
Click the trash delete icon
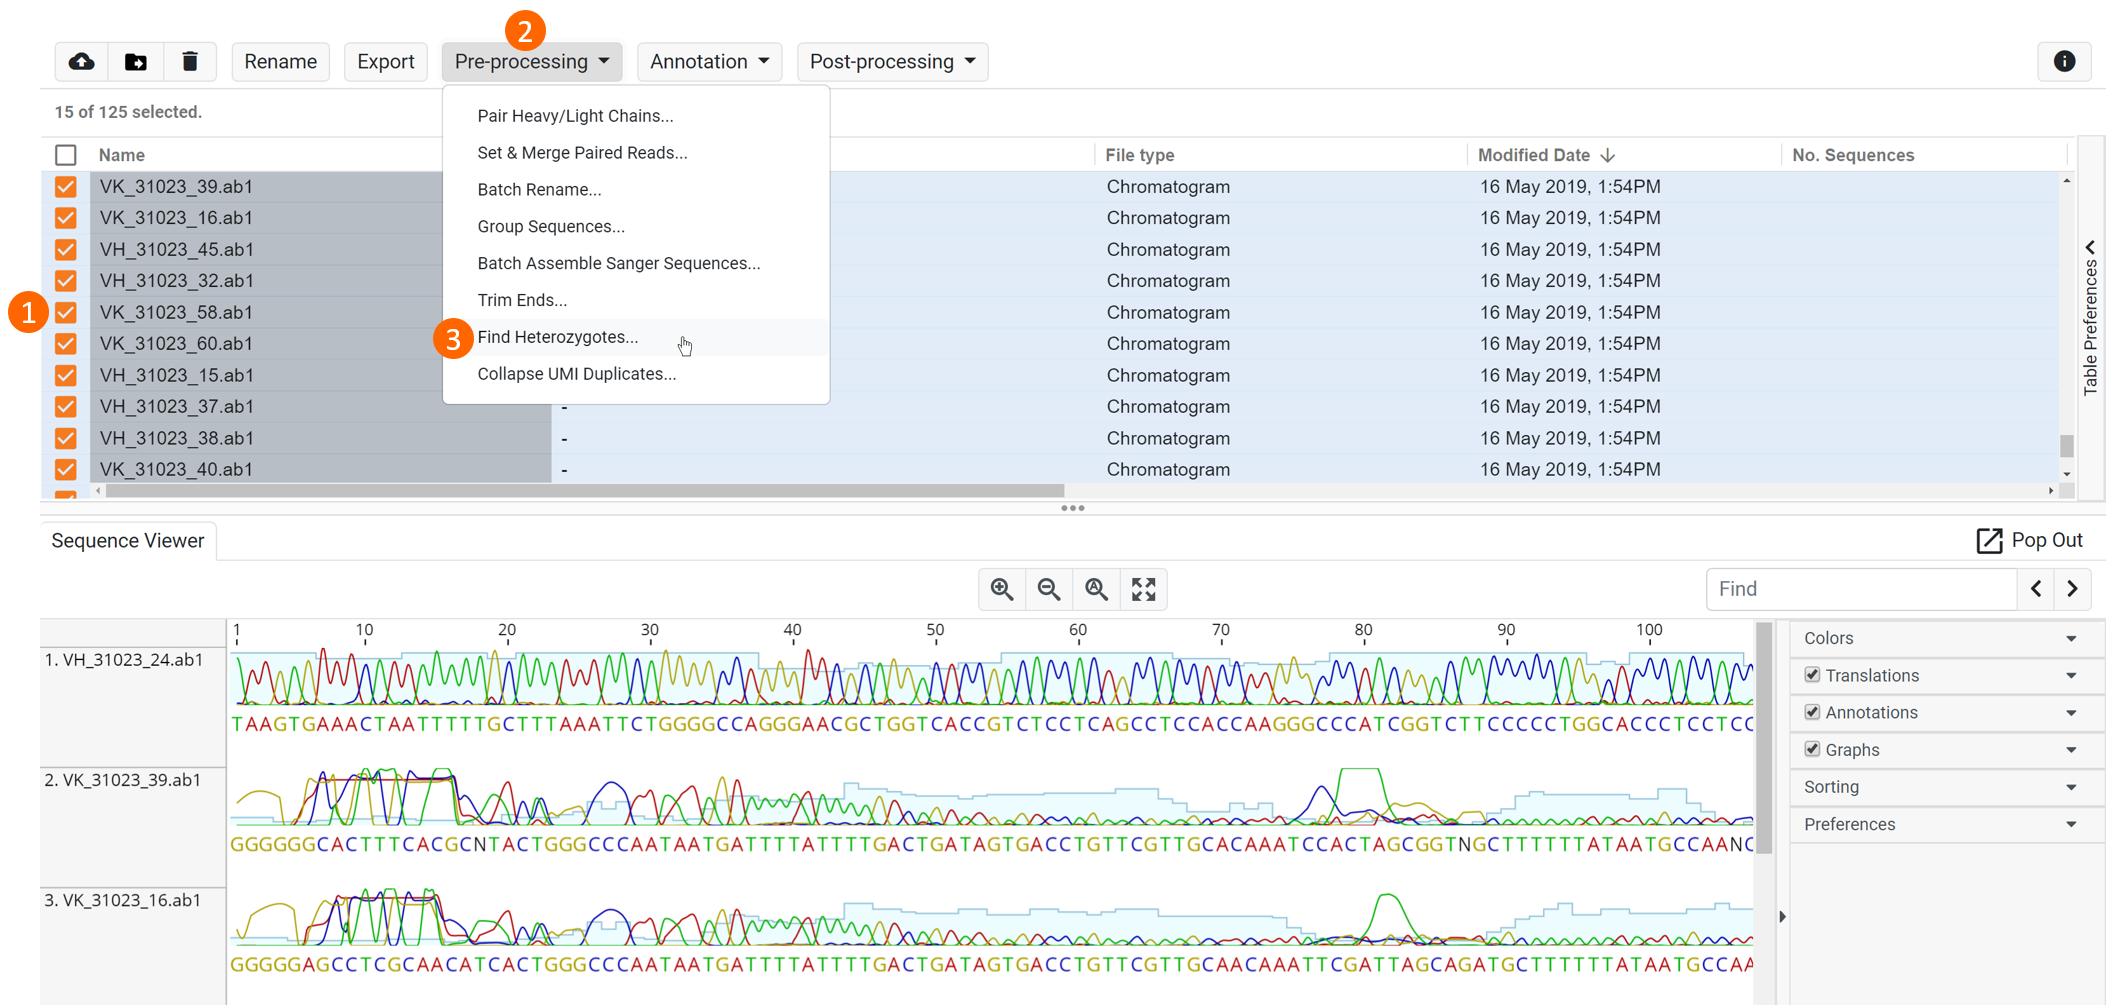190,62
